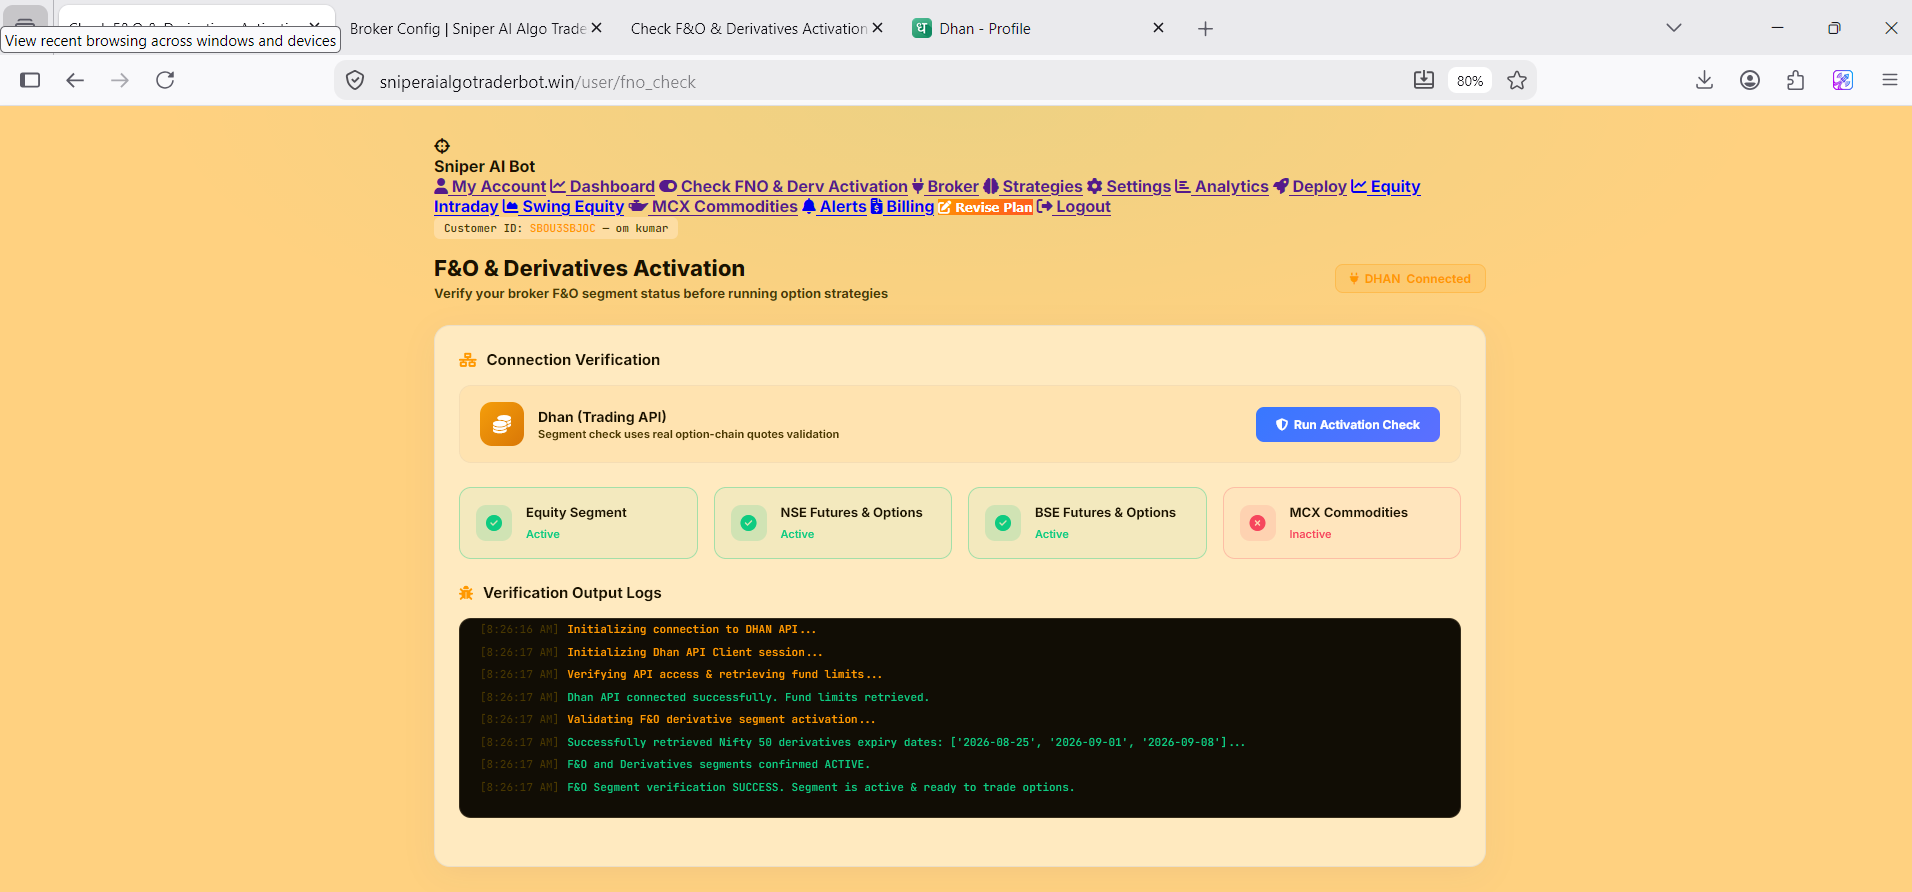The image size is (1912, 892).
Task: Click the MCX Commodities red cross icon
Action: (1257, 522)
